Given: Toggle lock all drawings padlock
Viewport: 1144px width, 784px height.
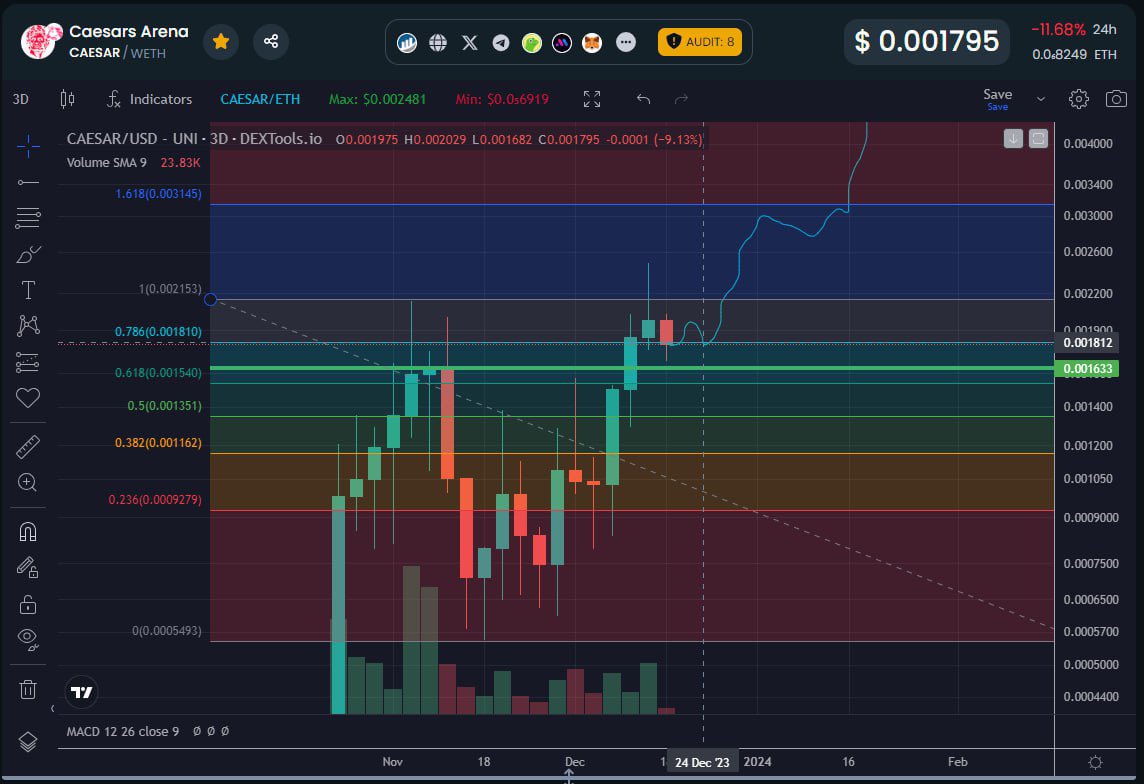Looking at the screenshot, I should [x=28, y=604].
